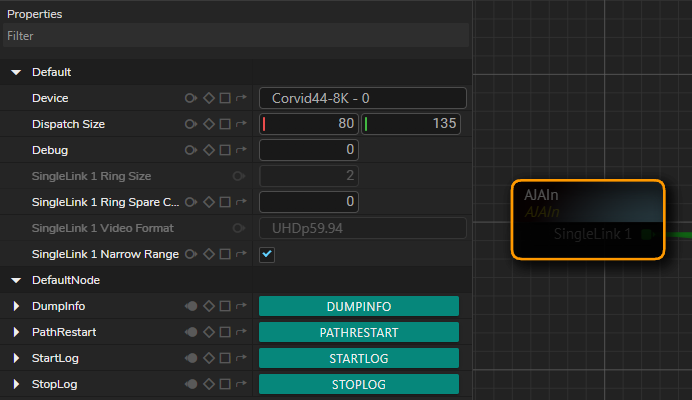The image size is (692, 400).
Task: Click the pin icon in the Device row
Action: 191,98
